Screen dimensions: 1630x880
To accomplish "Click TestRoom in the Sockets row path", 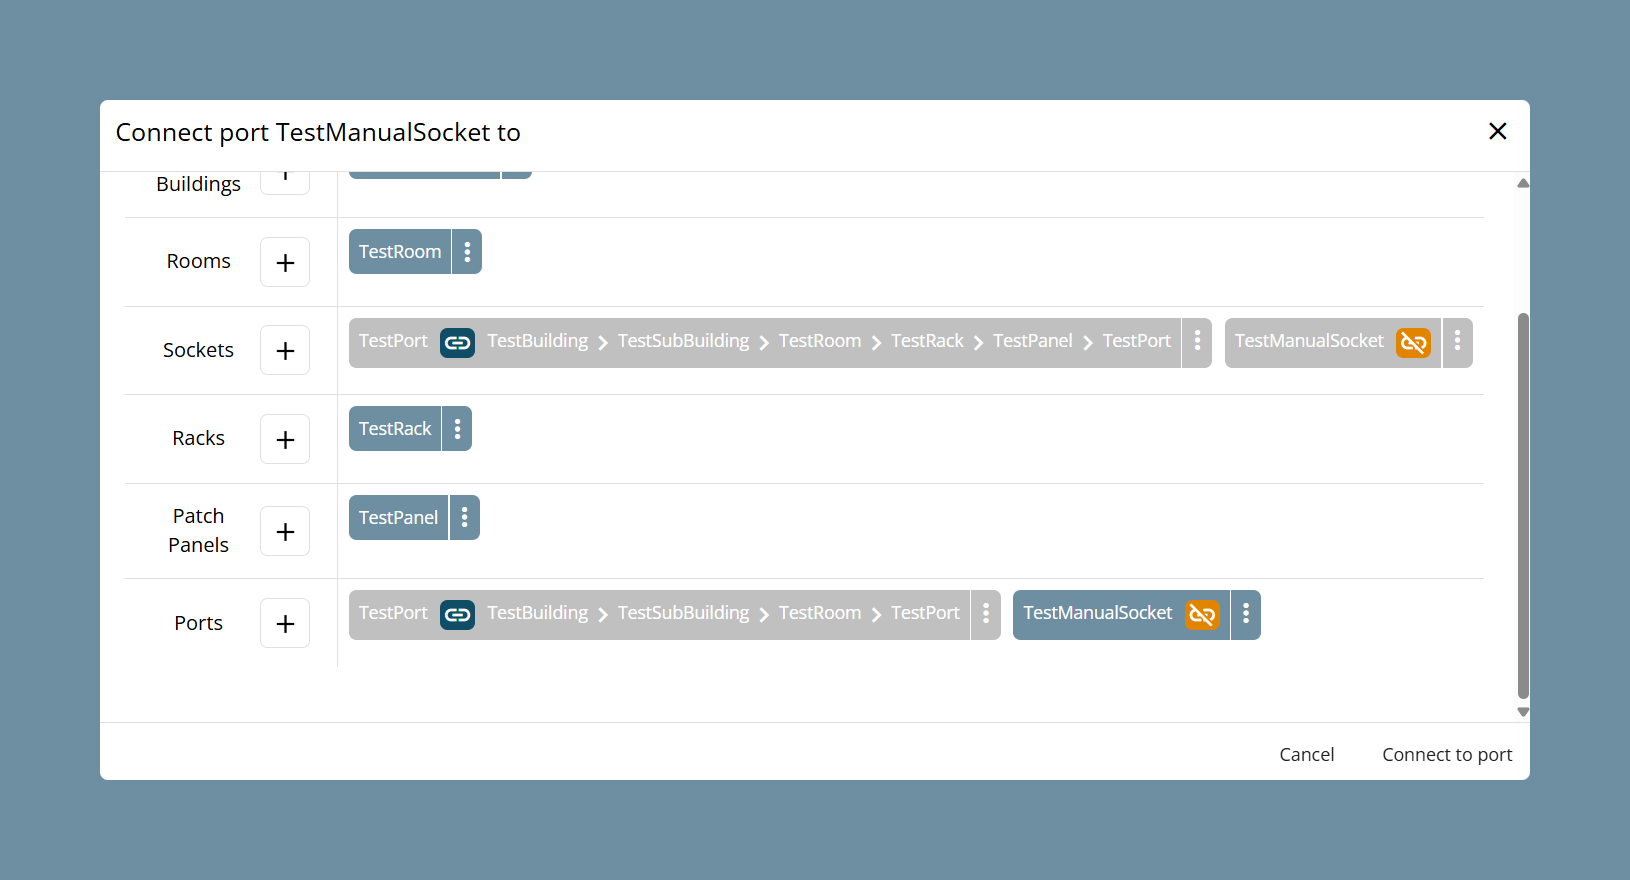I will 820,341.
